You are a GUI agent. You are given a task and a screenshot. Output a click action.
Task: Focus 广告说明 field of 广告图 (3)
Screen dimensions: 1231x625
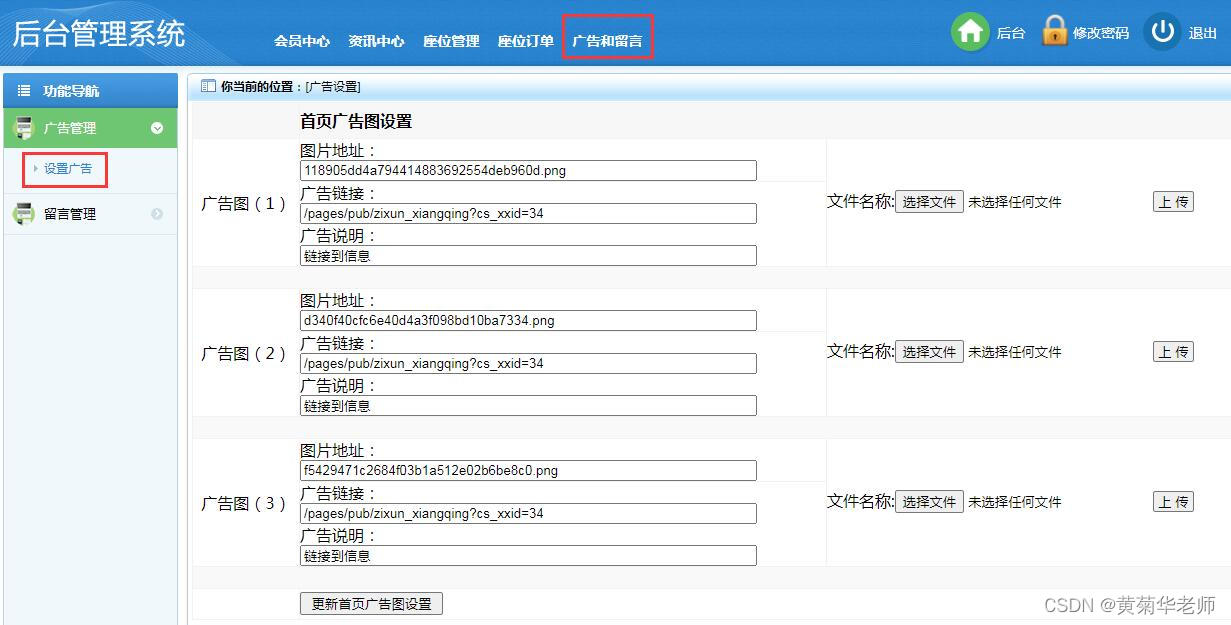[x=528, y=556]
